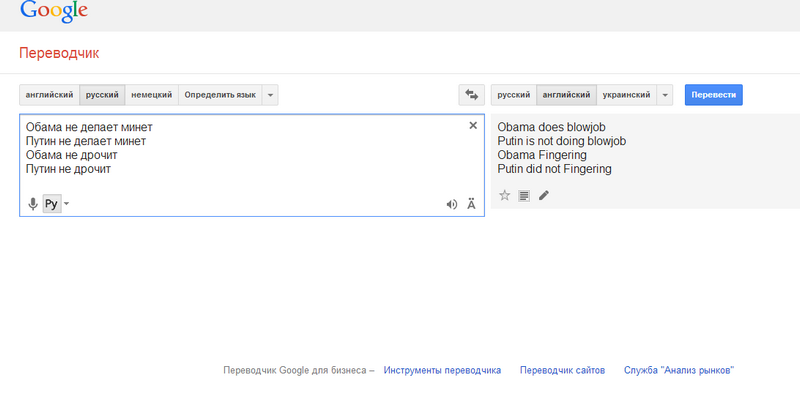Star the translation for the phrasebook
Viewport: 800px width, 408px height.
point(505,195)
